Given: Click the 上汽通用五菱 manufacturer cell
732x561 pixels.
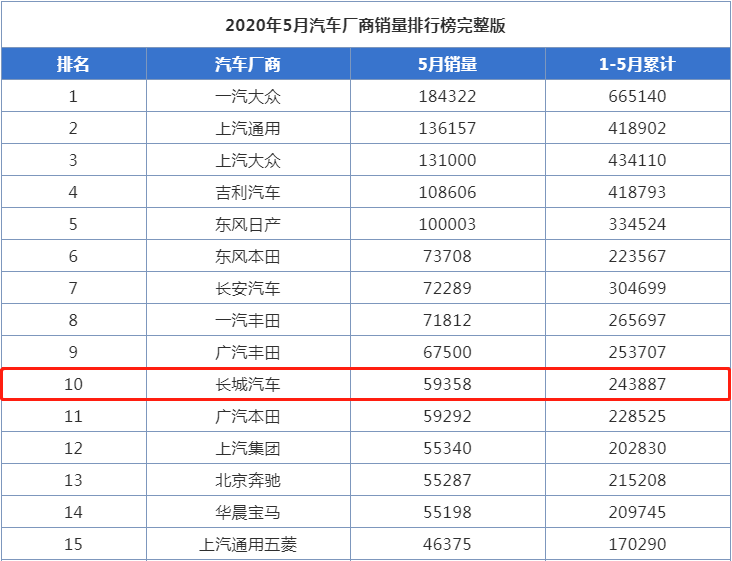Looking at the screenshot, I should pyautogui.click(x=248, y=545).
